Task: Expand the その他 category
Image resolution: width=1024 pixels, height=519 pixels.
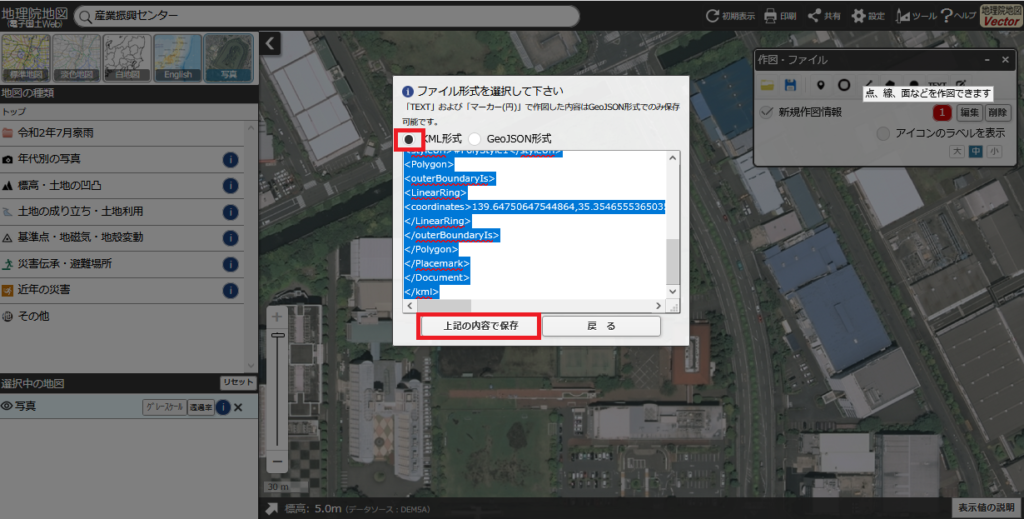Action: 122,316
